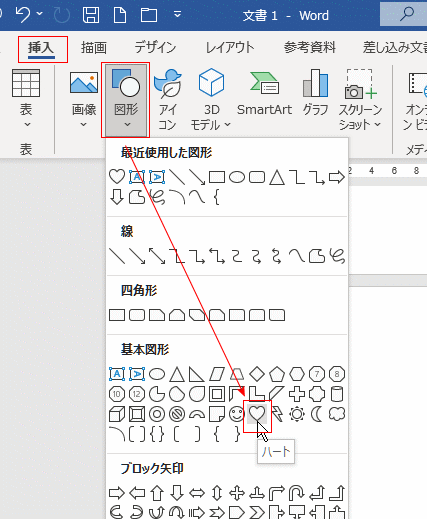Choose the lightning bolt shape

[x=277, y=414]
